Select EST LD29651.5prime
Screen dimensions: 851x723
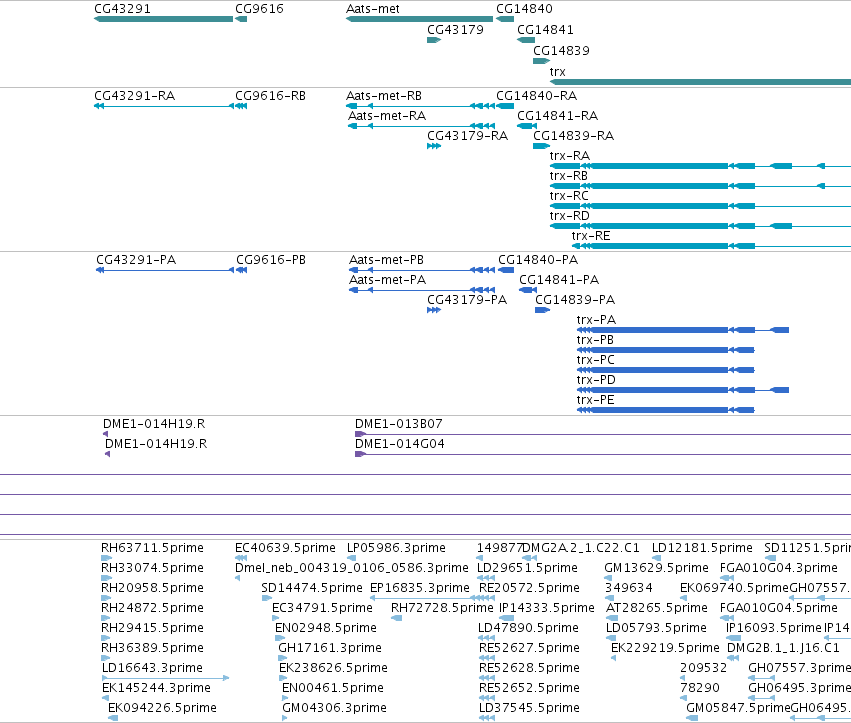[x=527, y=569]
